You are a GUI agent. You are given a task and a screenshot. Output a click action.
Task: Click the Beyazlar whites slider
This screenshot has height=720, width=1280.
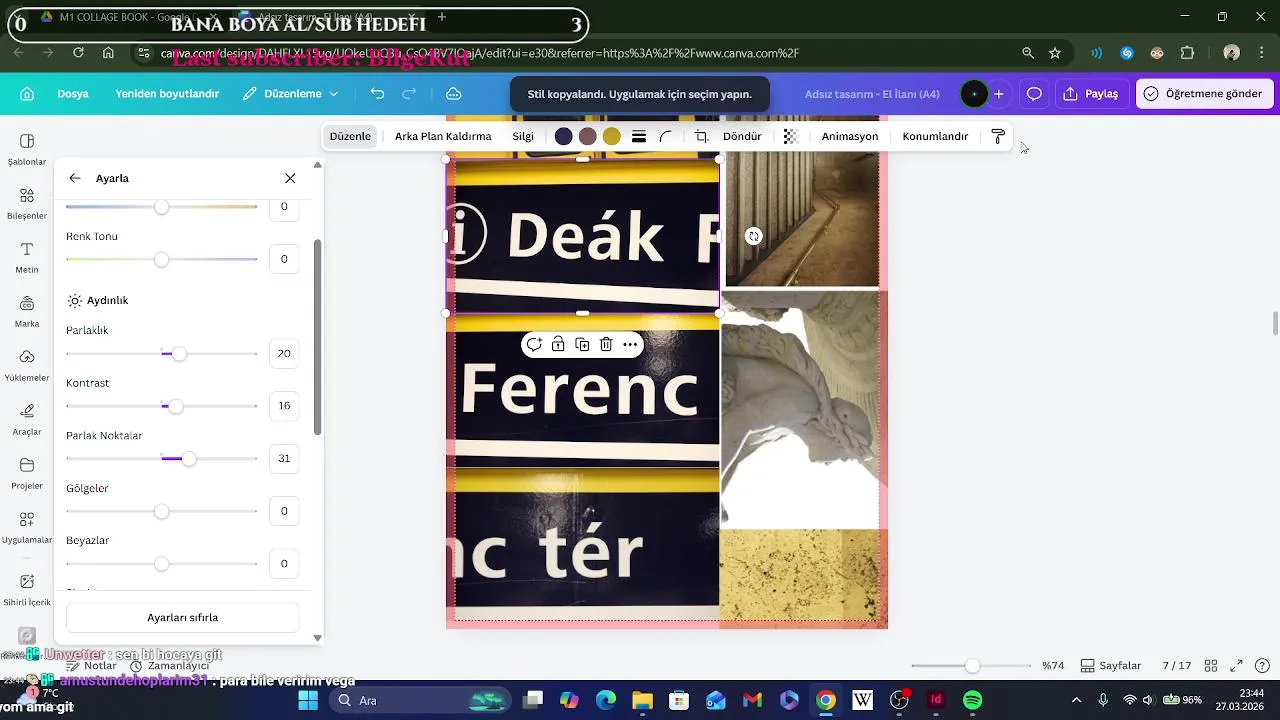161,564
